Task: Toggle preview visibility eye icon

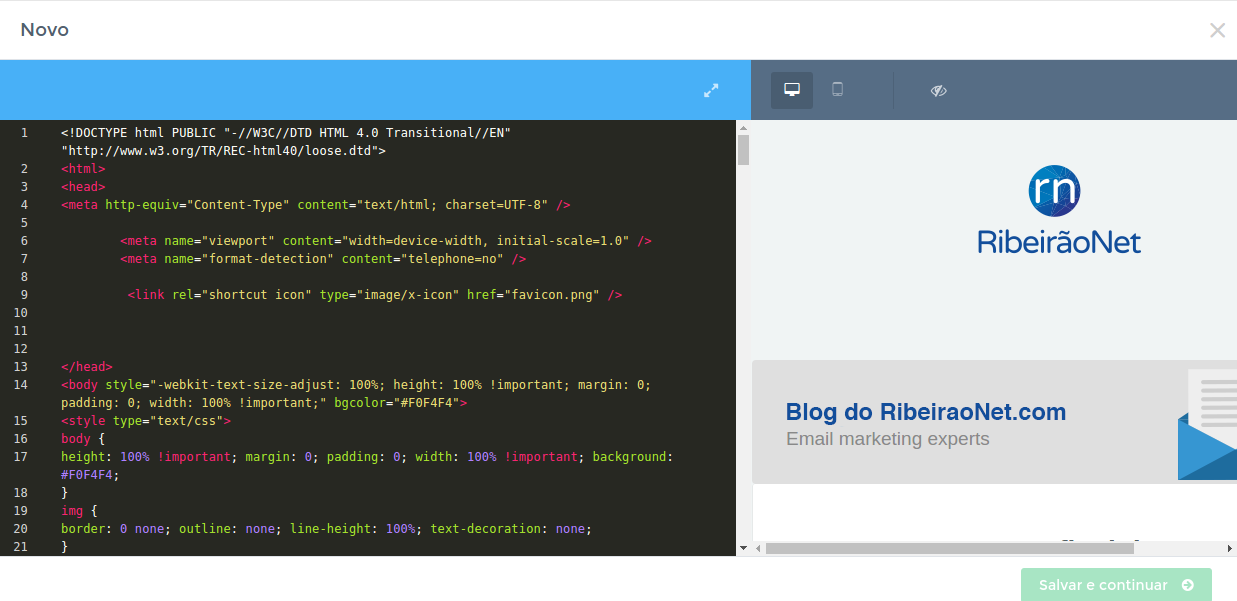Action: tap(938, 90)
